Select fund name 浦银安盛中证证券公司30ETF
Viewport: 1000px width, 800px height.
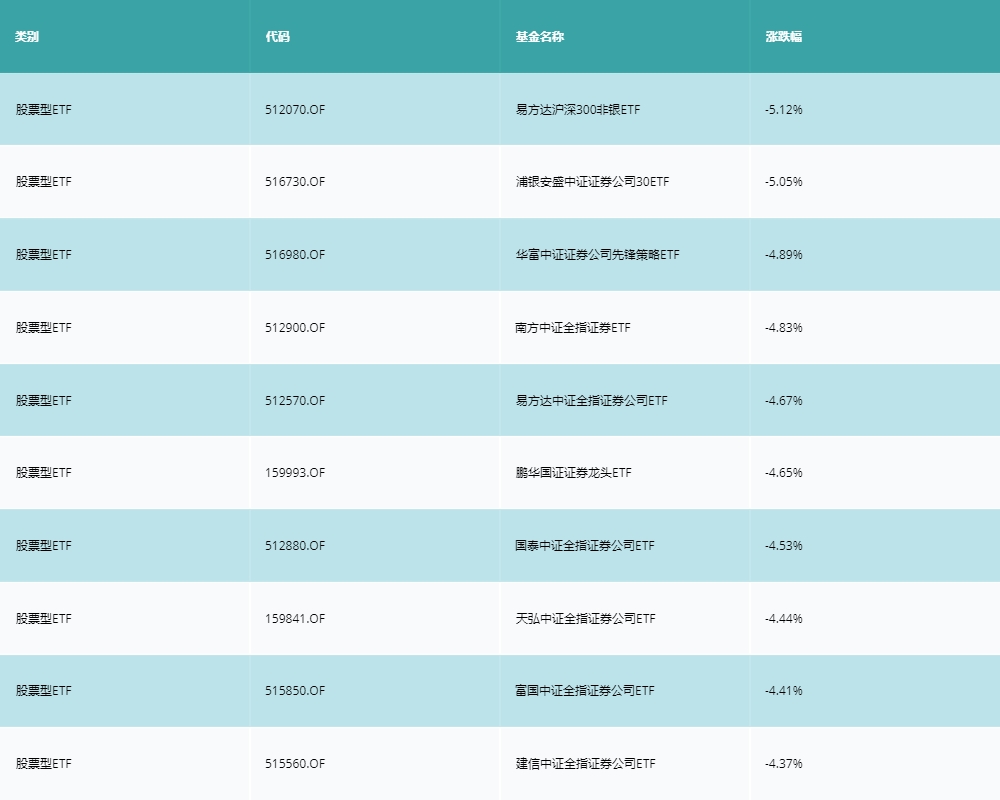592,182
